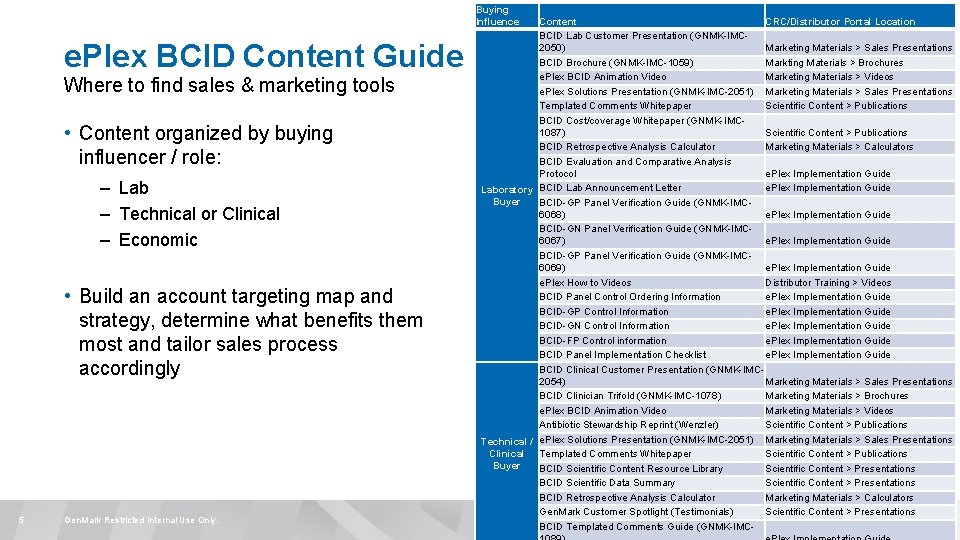This screenshot has height=540, width=960.
Task: Click 'Markting Materials > Brochures' for BCID Brochure
Action: click(860, 62)
